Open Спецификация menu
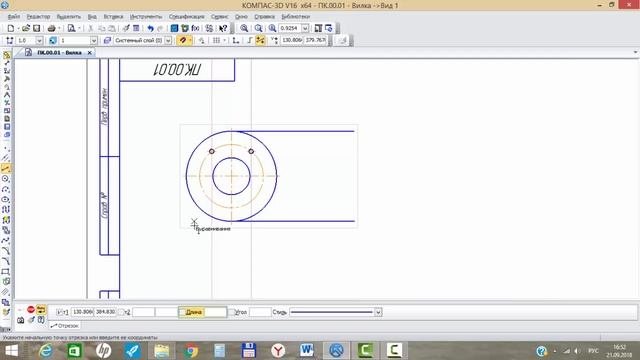The height and width of the screenshot is (360, 640). pos(187,17)
